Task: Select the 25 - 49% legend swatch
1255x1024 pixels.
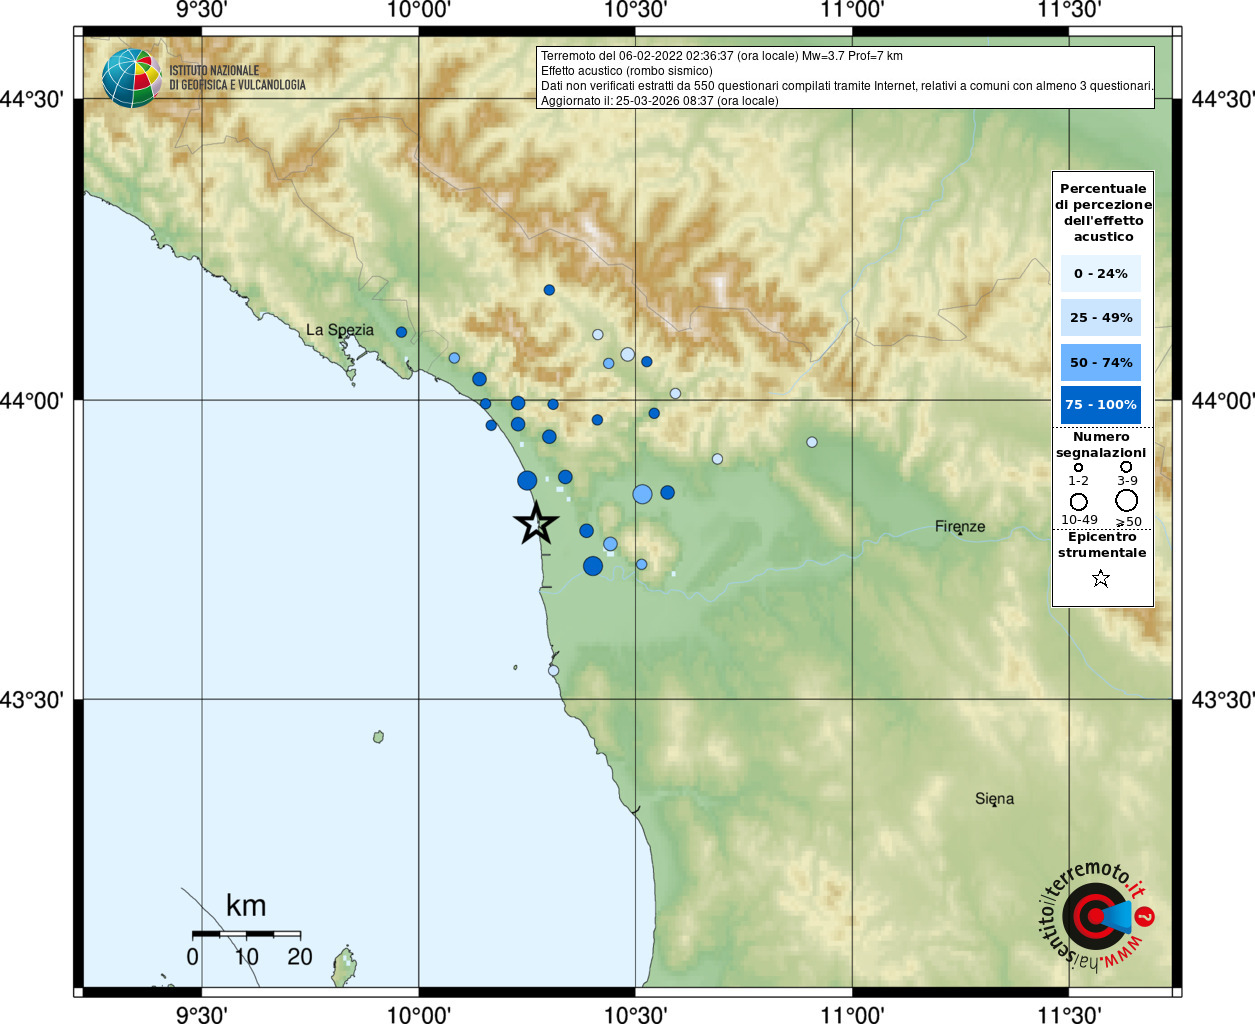Action: 1100,318
